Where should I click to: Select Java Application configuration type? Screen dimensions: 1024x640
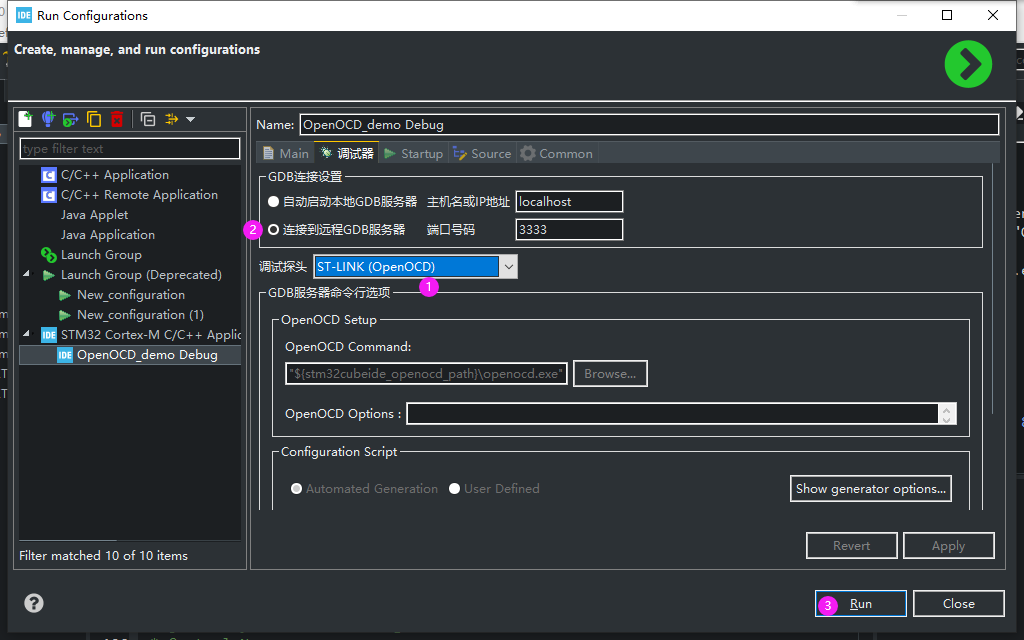point(108,235)
